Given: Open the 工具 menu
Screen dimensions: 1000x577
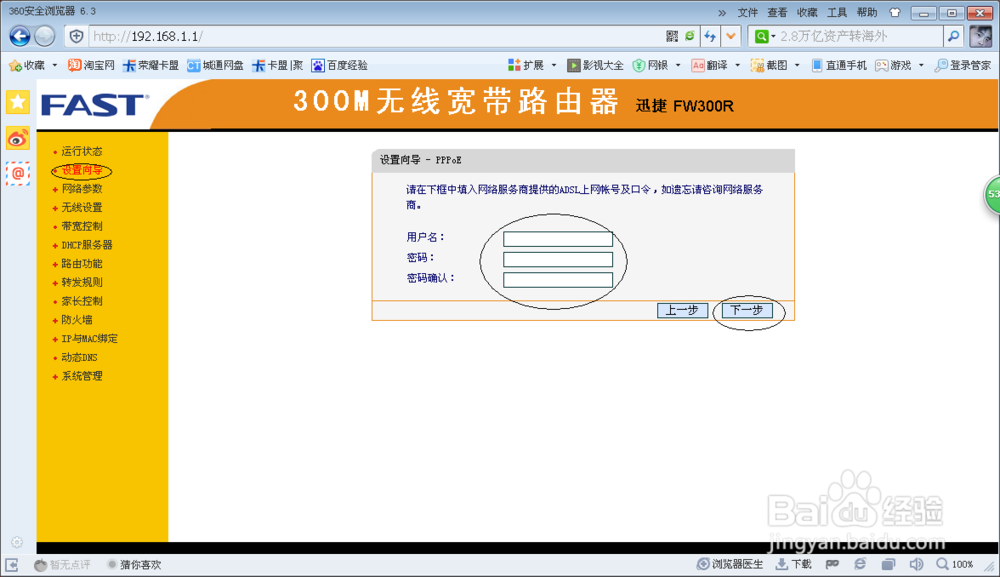Looking at the screenshot, I should tap(837, 12).
